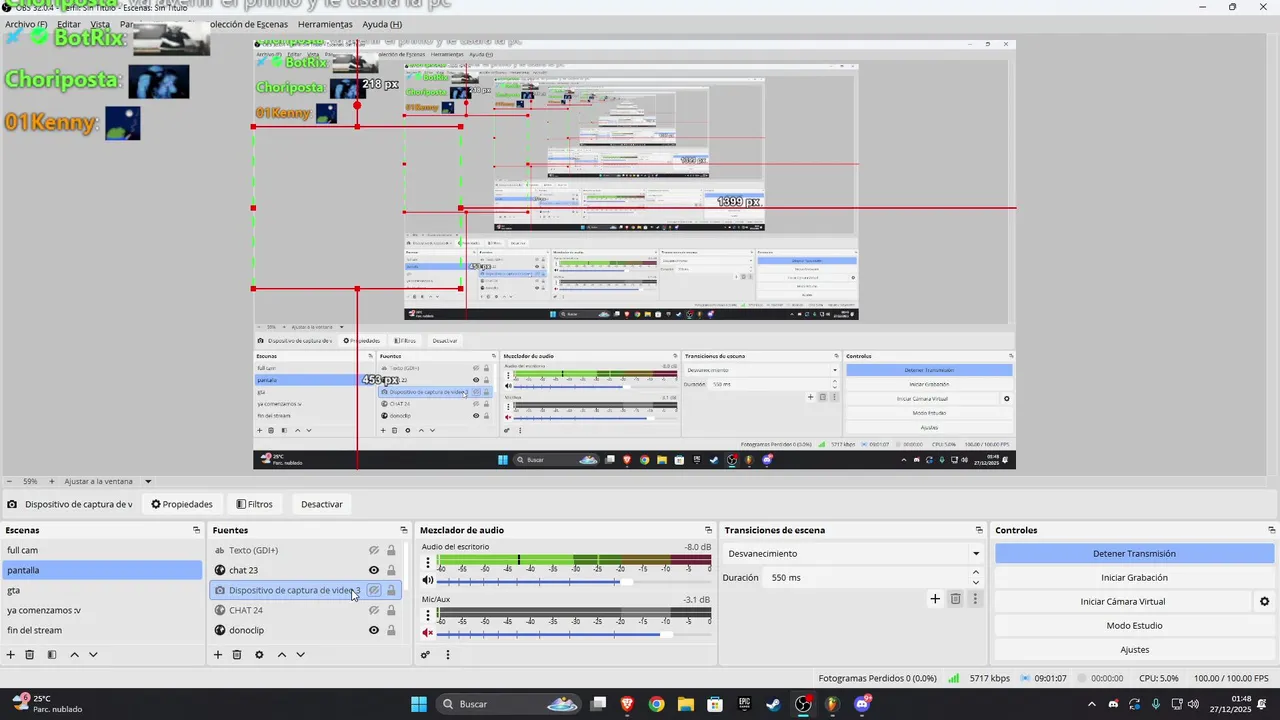Open Discord from the taskbar
Screen dimensions: 1280x720
click(x=863, y=704)
